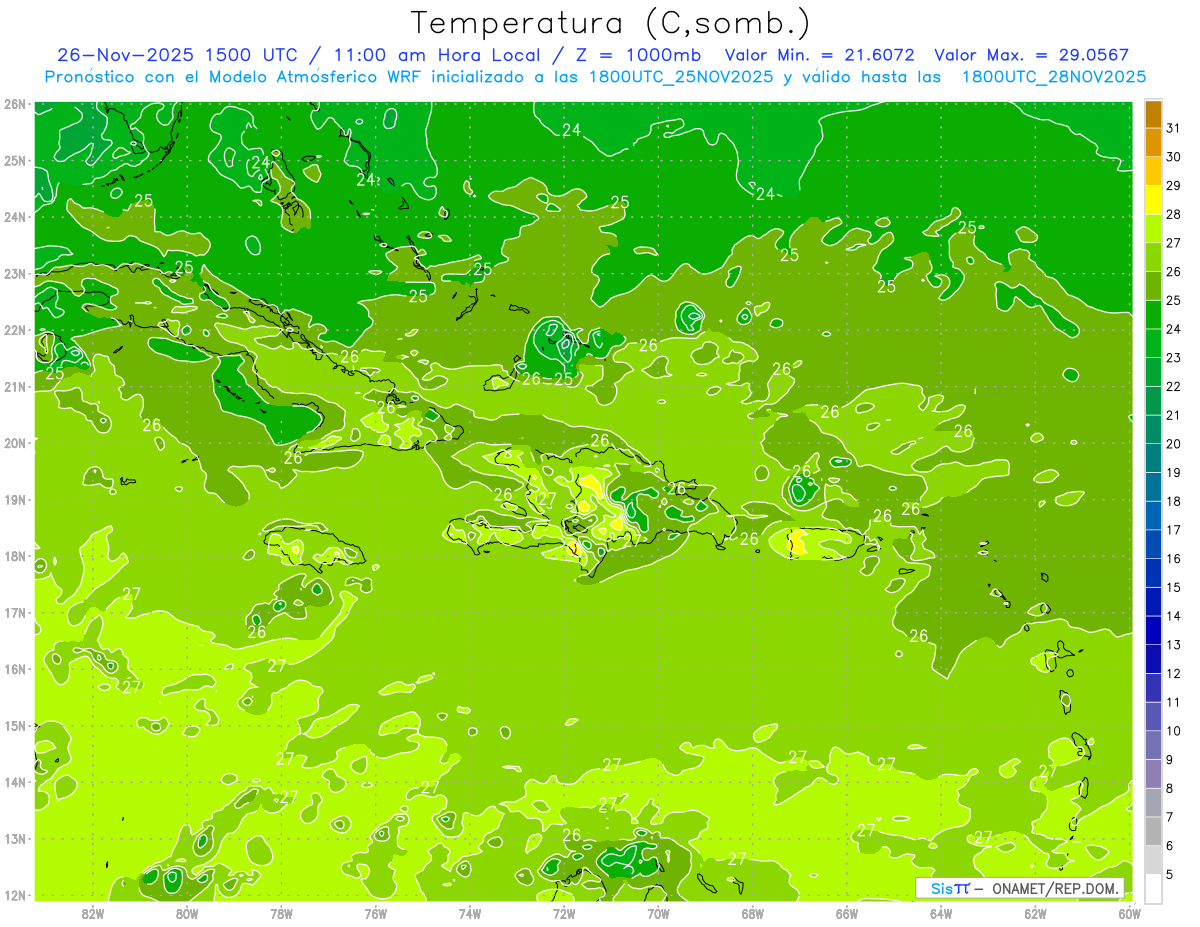Pick the blue colorbar band between 15 and 16

pos(1153,573)
